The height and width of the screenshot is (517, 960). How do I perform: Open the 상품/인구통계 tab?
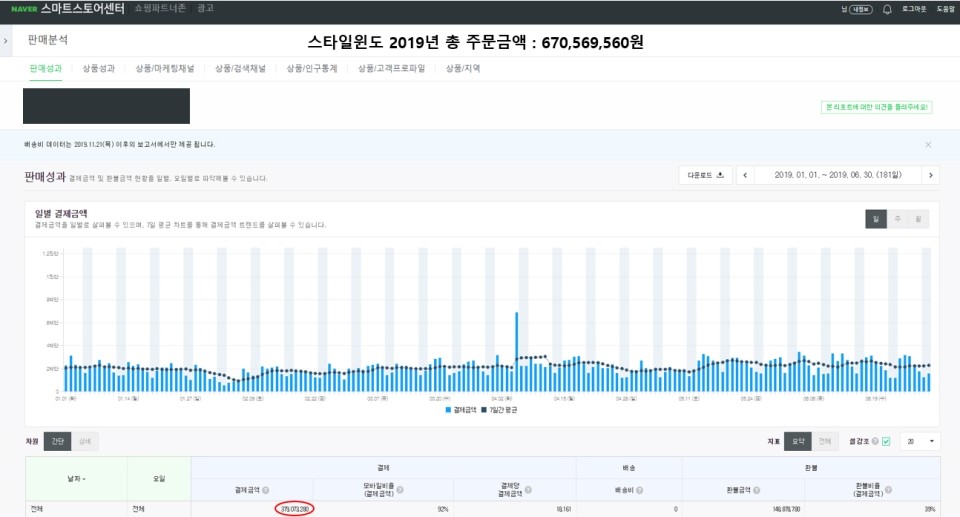coord(312,69)
